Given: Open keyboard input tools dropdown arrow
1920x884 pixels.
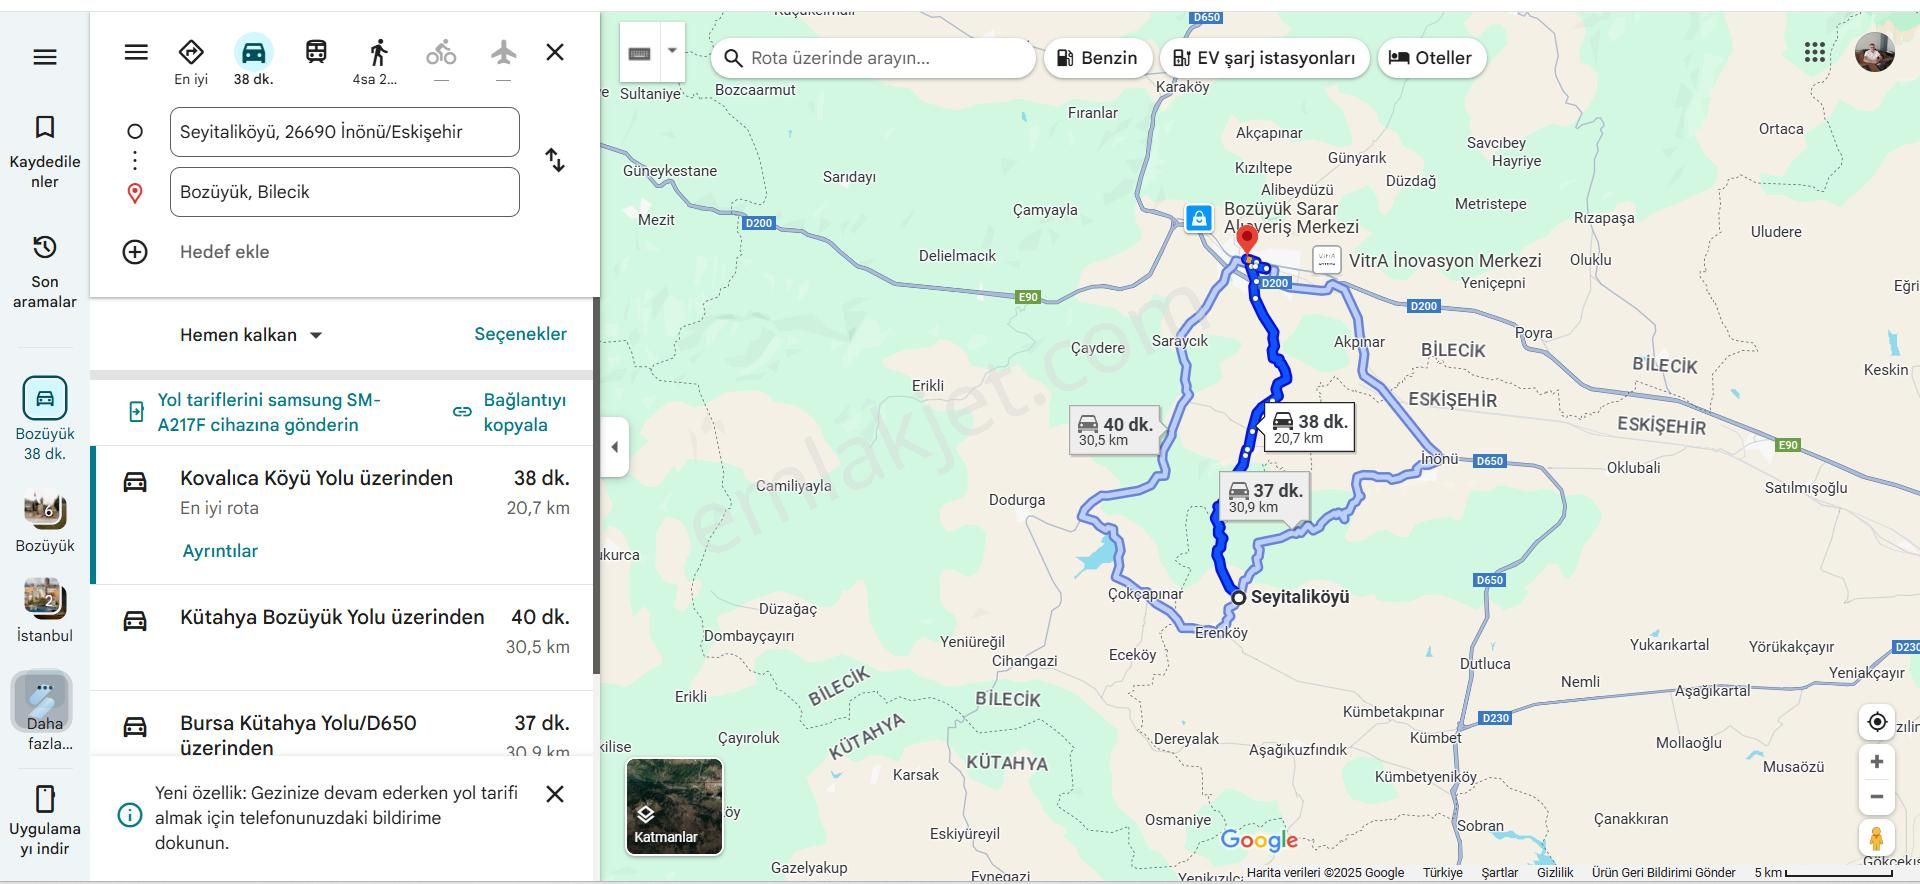Looking at the screenshot, I should pyautogui.click(x=672, y=51).
